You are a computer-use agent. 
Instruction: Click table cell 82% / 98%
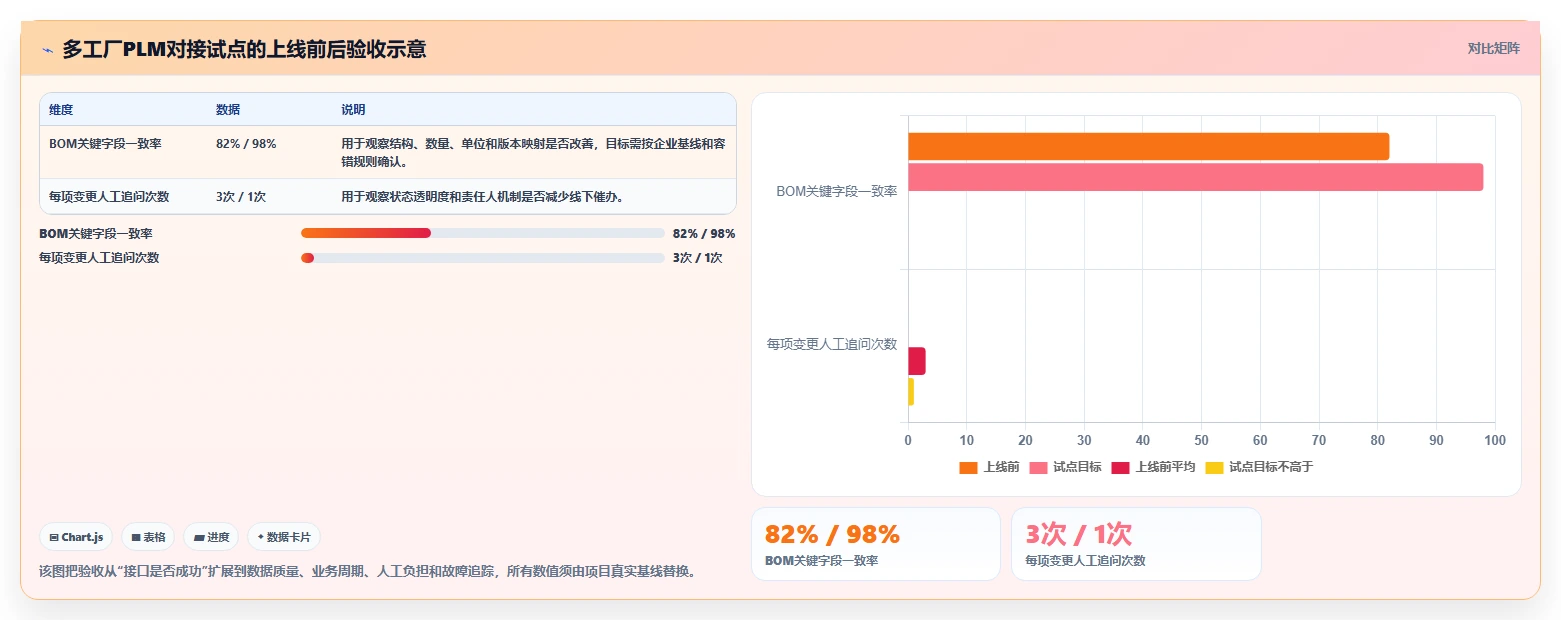[x=246, y=144]
